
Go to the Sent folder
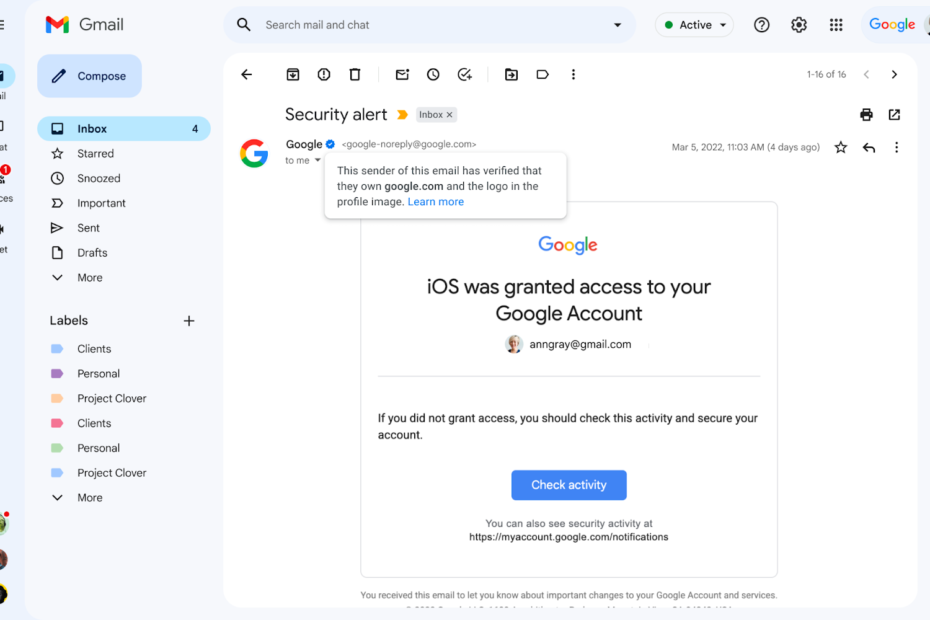tap(89, 228)
